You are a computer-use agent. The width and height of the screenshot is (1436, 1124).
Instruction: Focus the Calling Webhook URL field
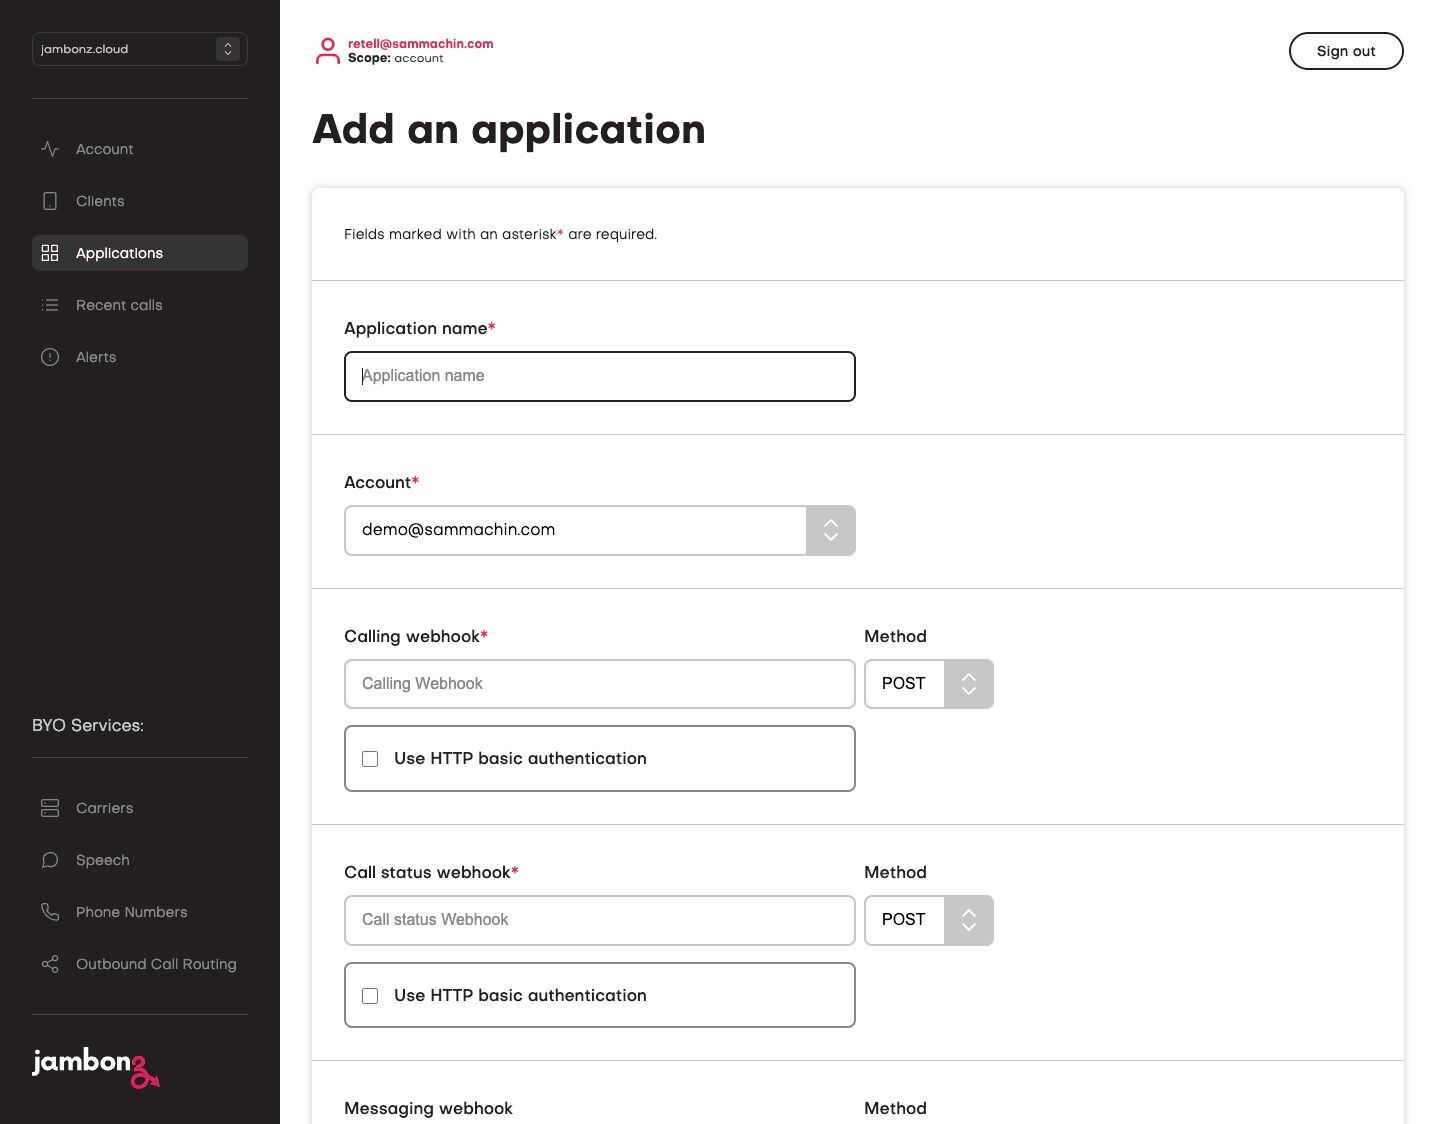(x=599, y=684)
